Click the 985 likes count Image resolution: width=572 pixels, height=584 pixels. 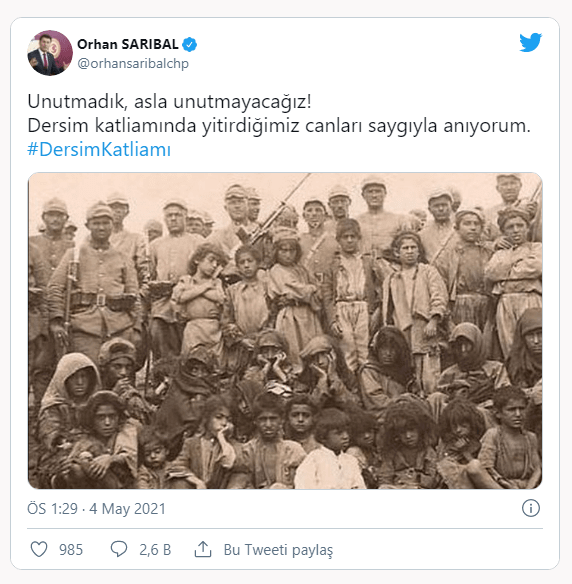coord(71,550)
